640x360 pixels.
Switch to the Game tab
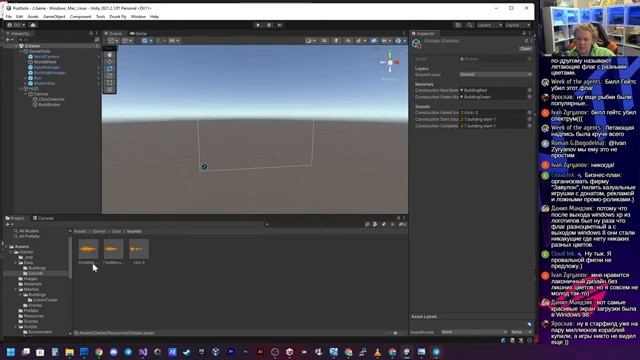(x=138, y=33)
